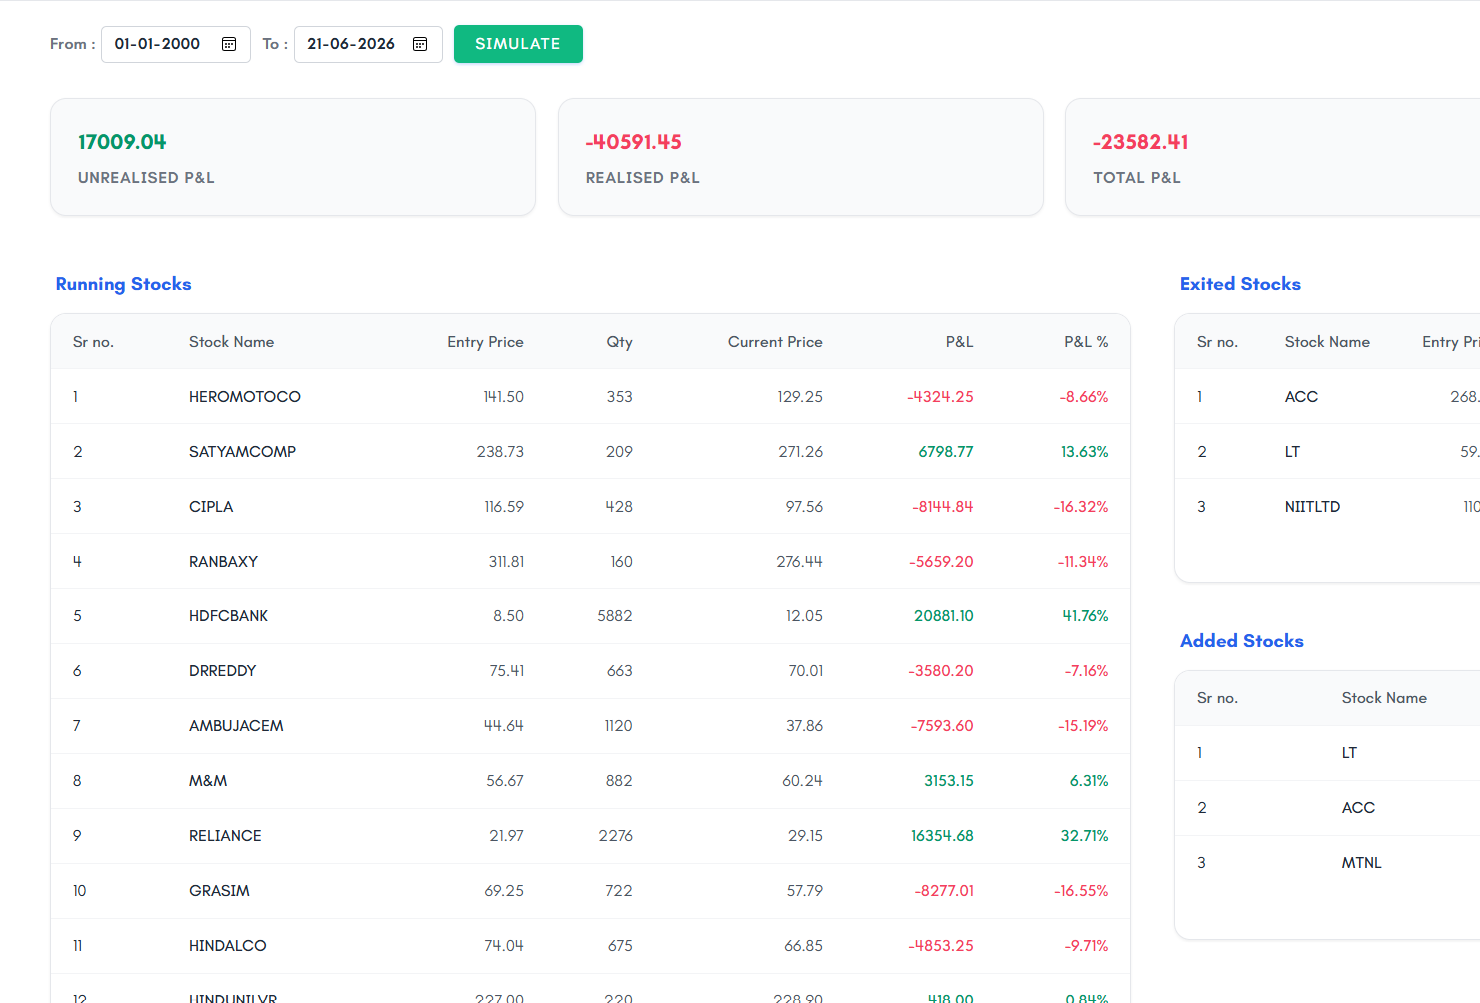Edit the To date field 21-06-2026
The image size is (1480, 1003).
(x=368, y=44)
